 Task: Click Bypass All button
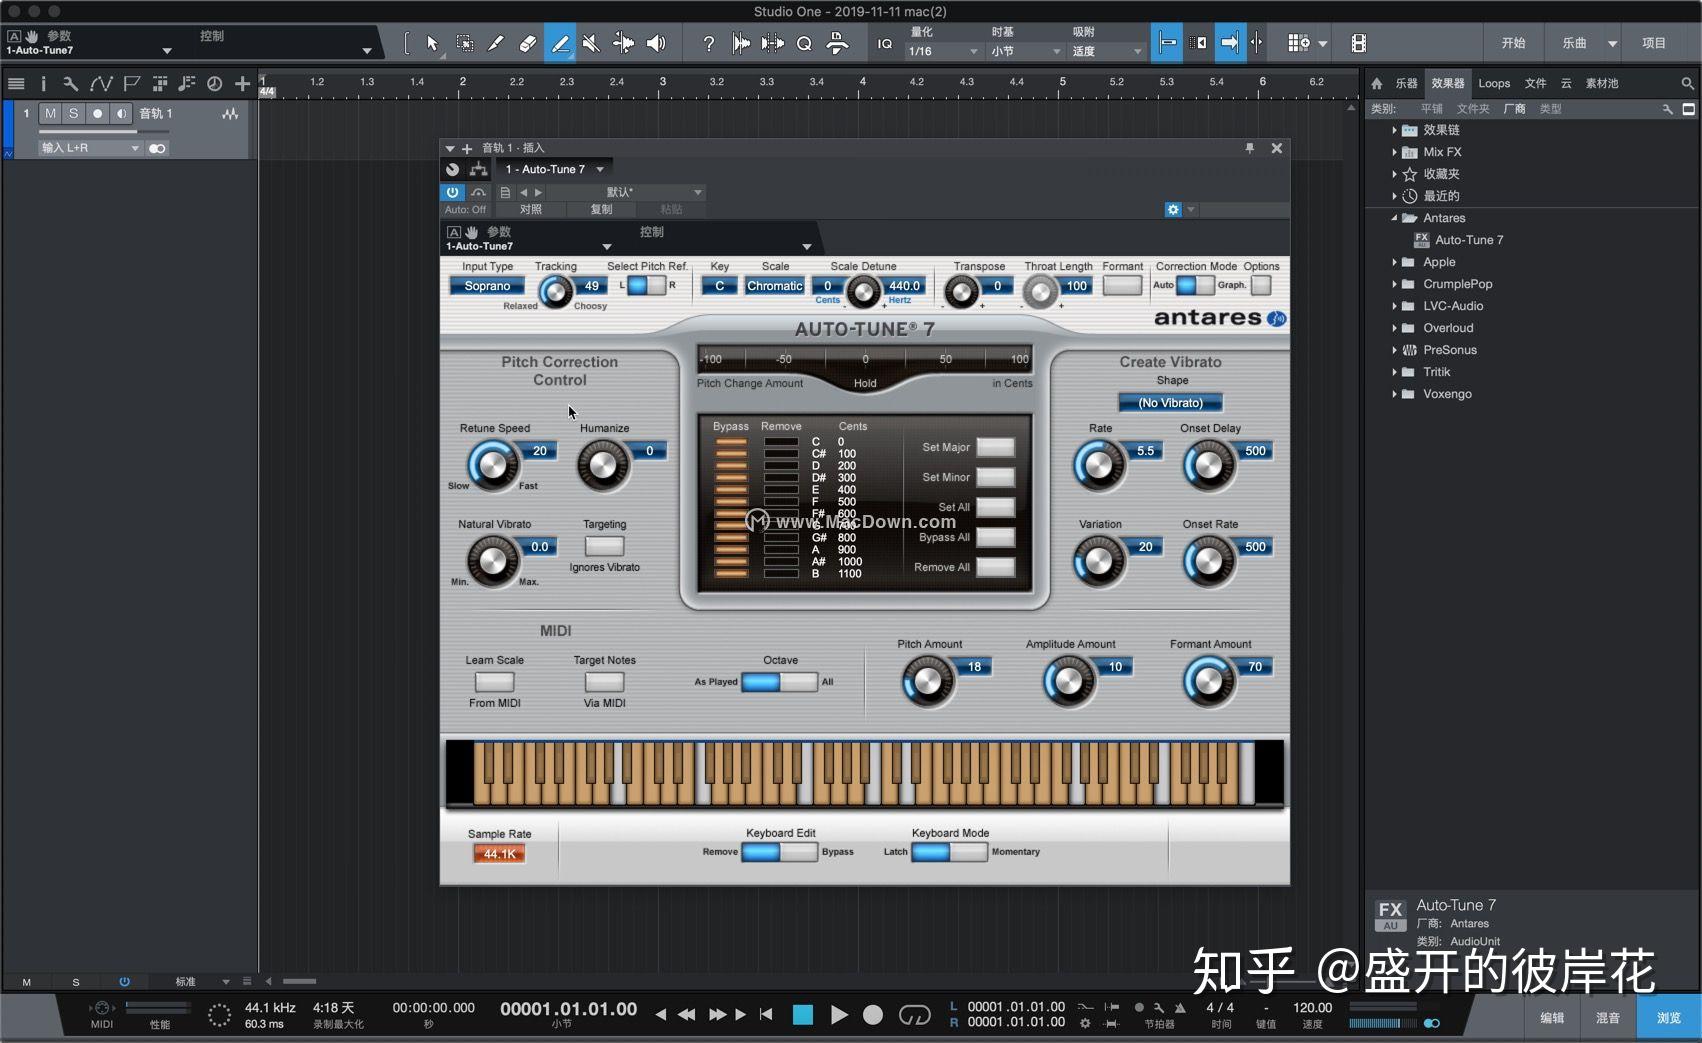point(995,537)
